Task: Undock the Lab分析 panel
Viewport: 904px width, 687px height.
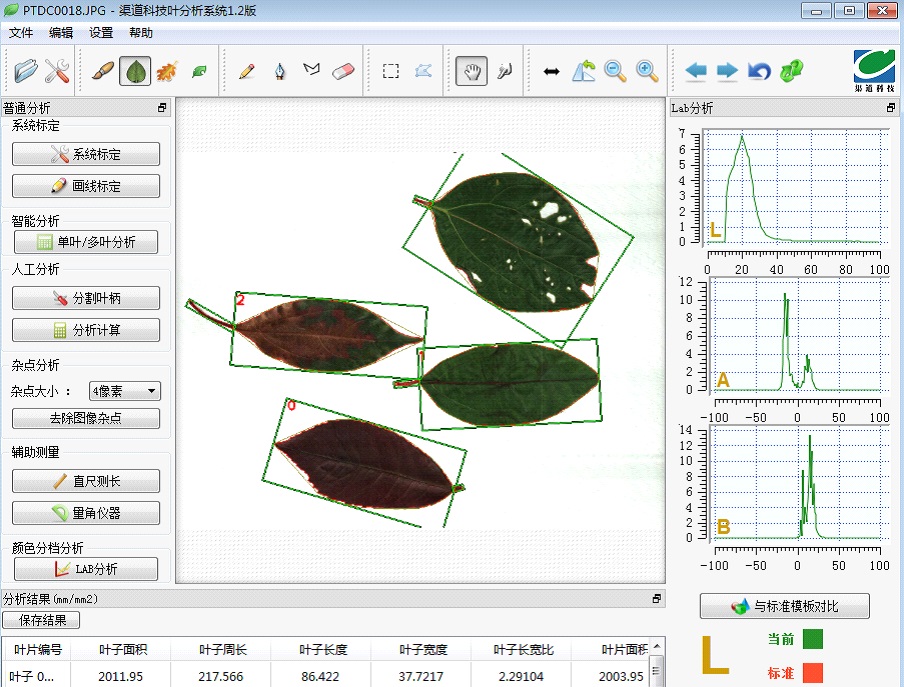Action: [x=891, y=108]
